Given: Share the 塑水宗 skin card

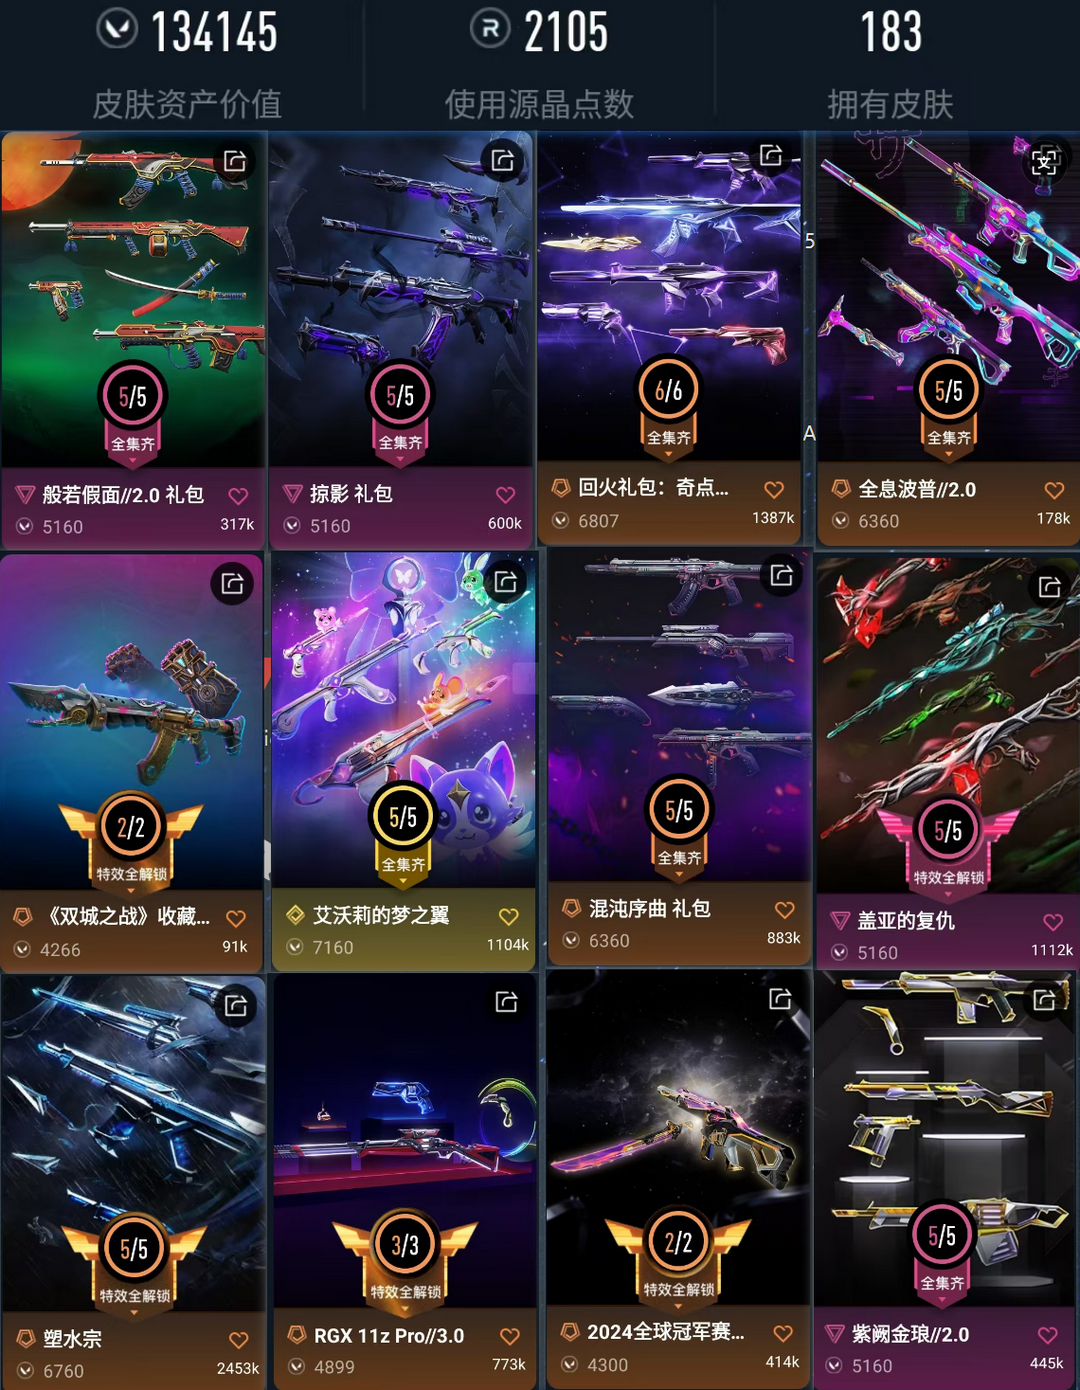Looking at the screenshot, I should pos(236,1005).
